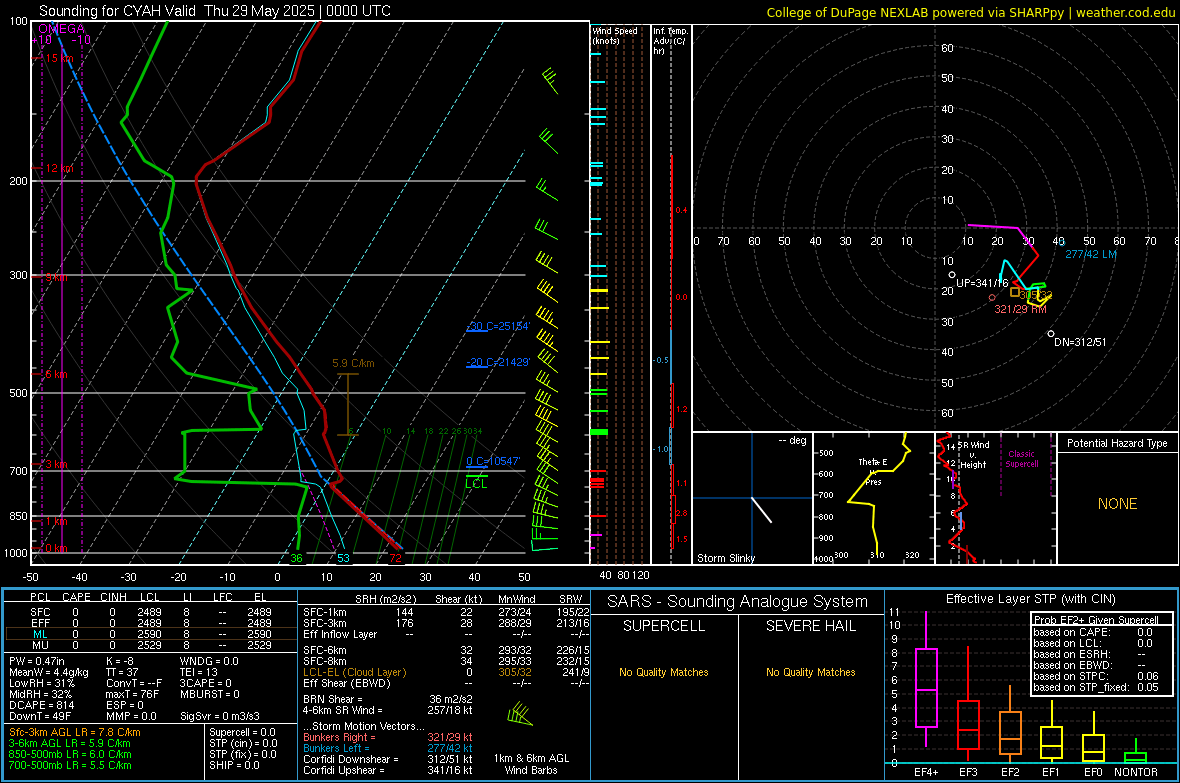Click the EF2 axis label
Viewport: 1180px width, 783px height.
(x=1010, y=772)
